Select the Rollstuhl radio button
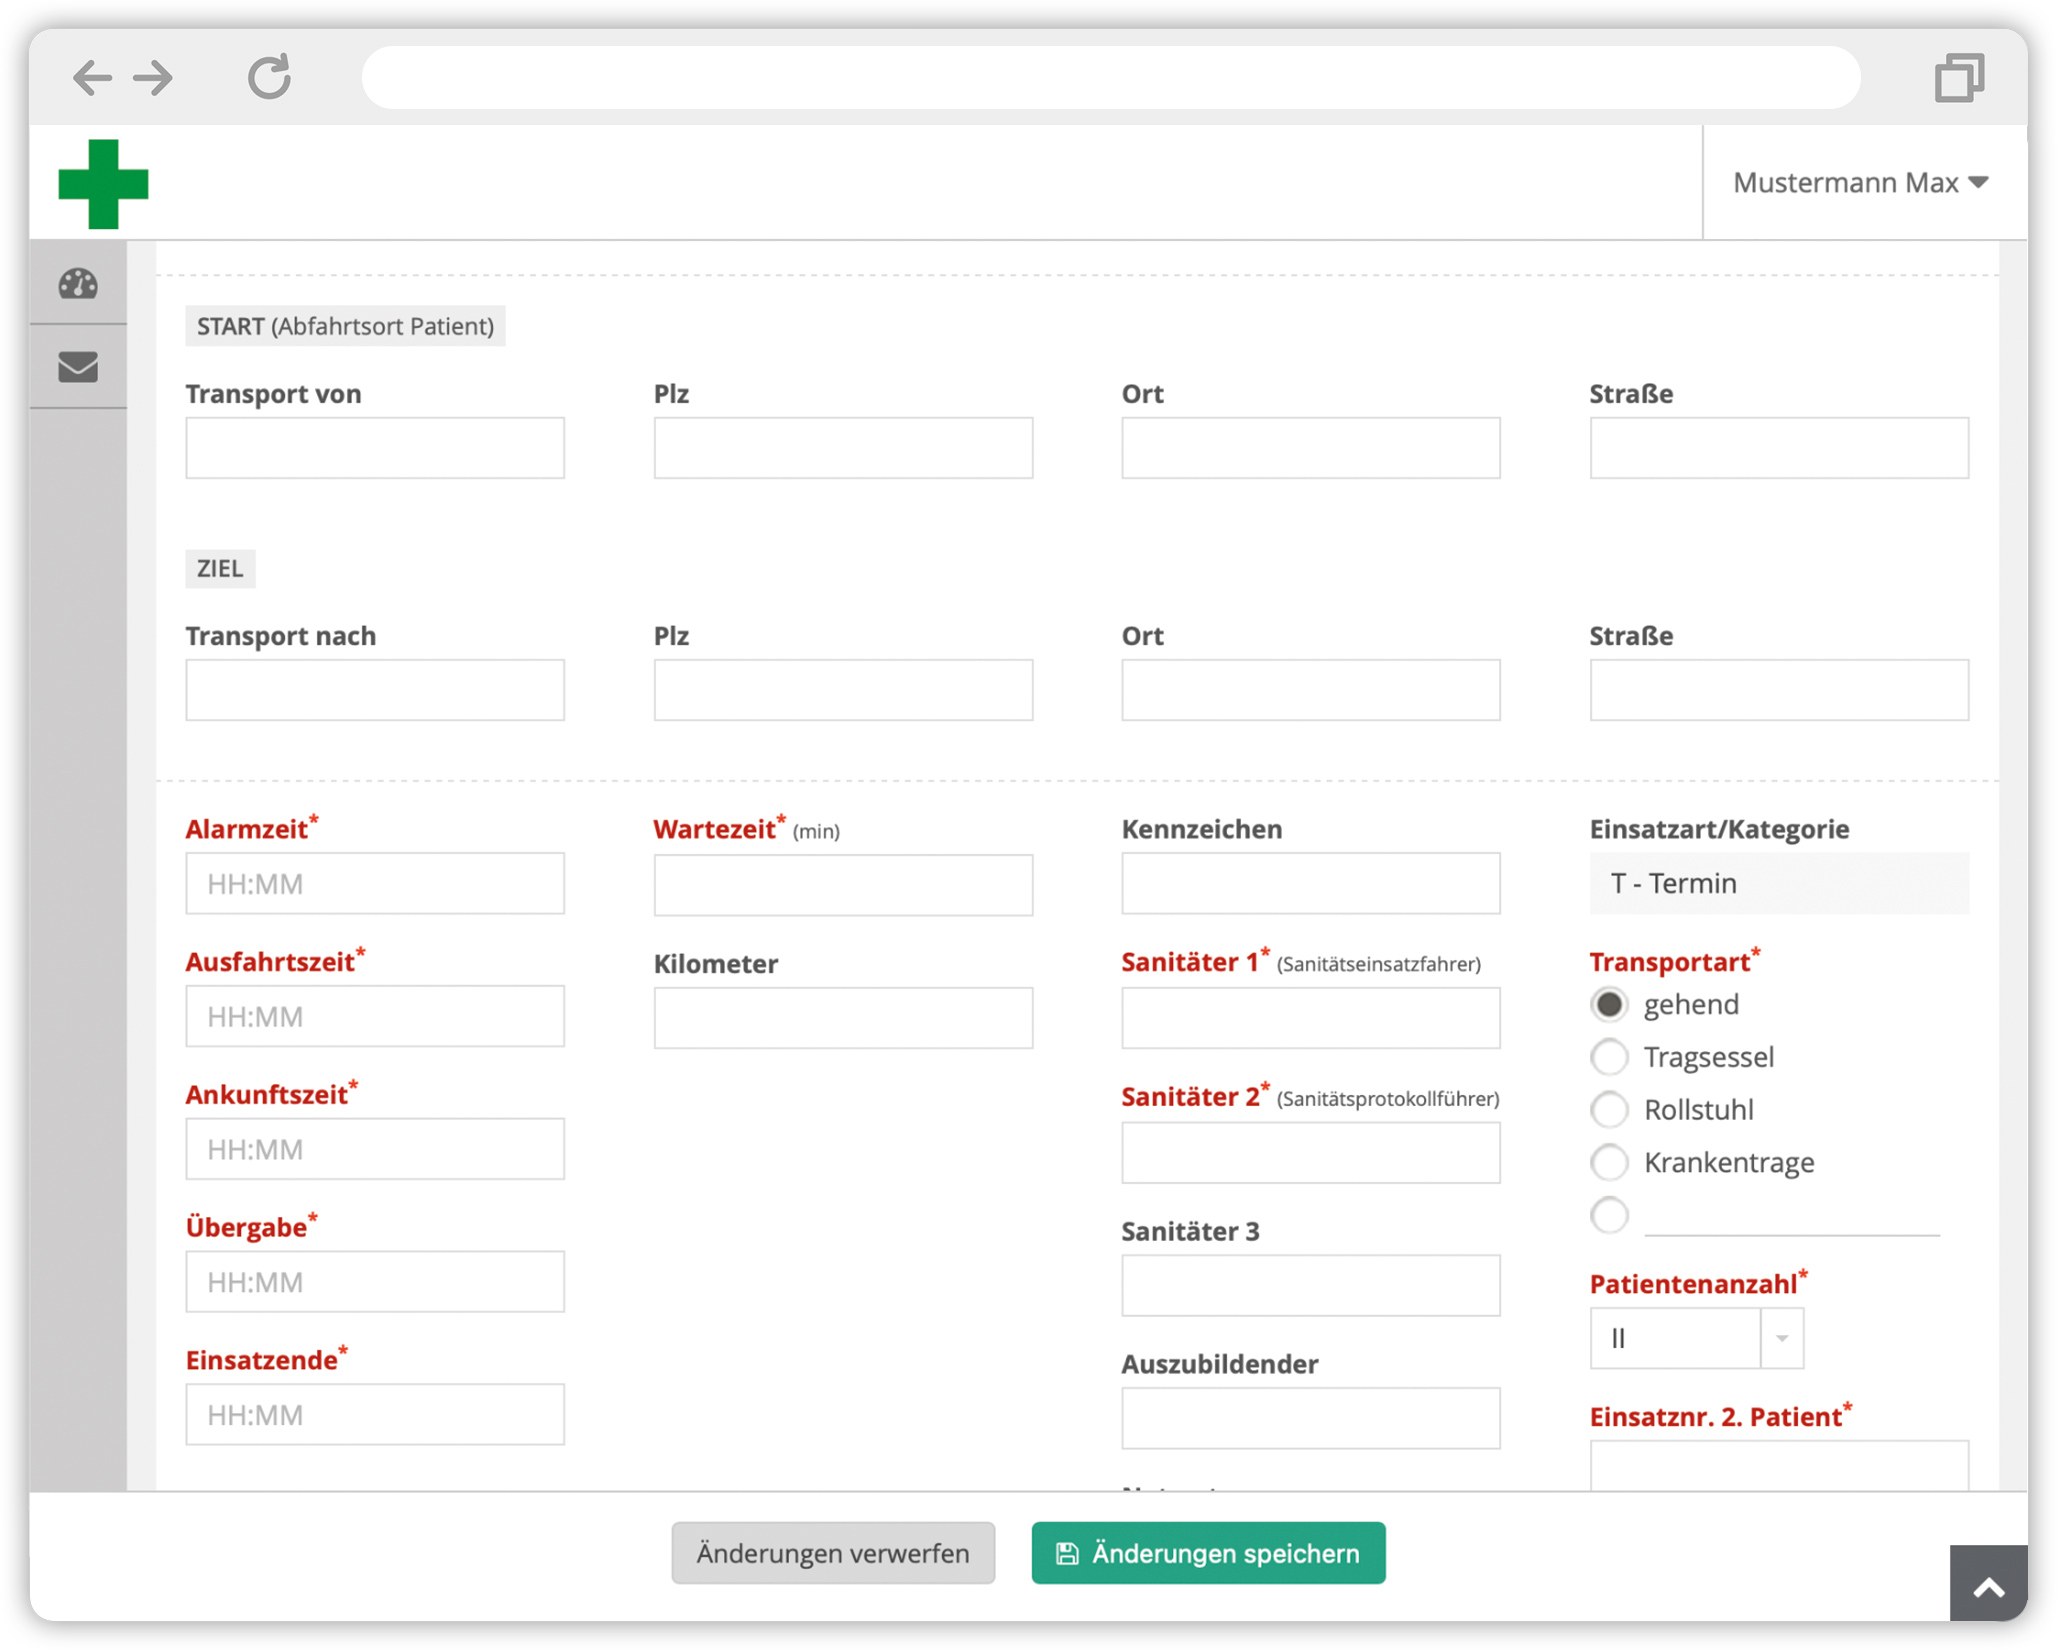The image size is (2057, 1650). click(1609, 1110)
